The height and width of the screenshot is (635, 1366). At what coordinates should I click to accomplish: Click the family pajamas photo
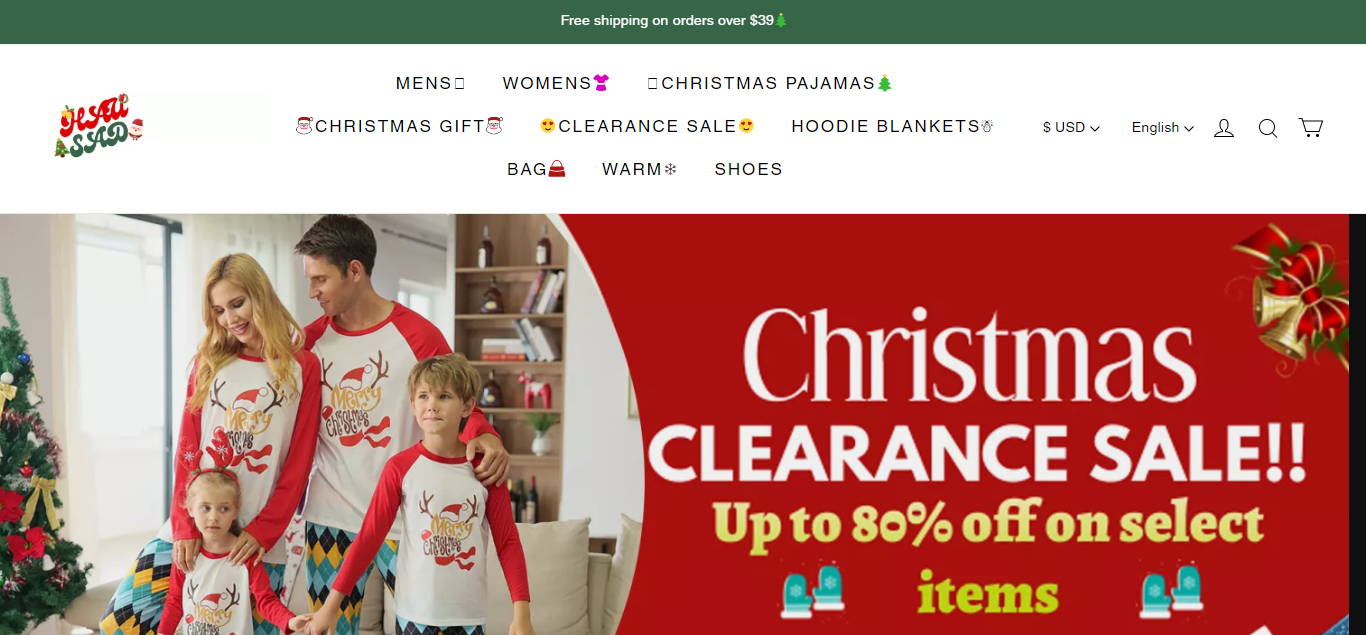(300, 424)
